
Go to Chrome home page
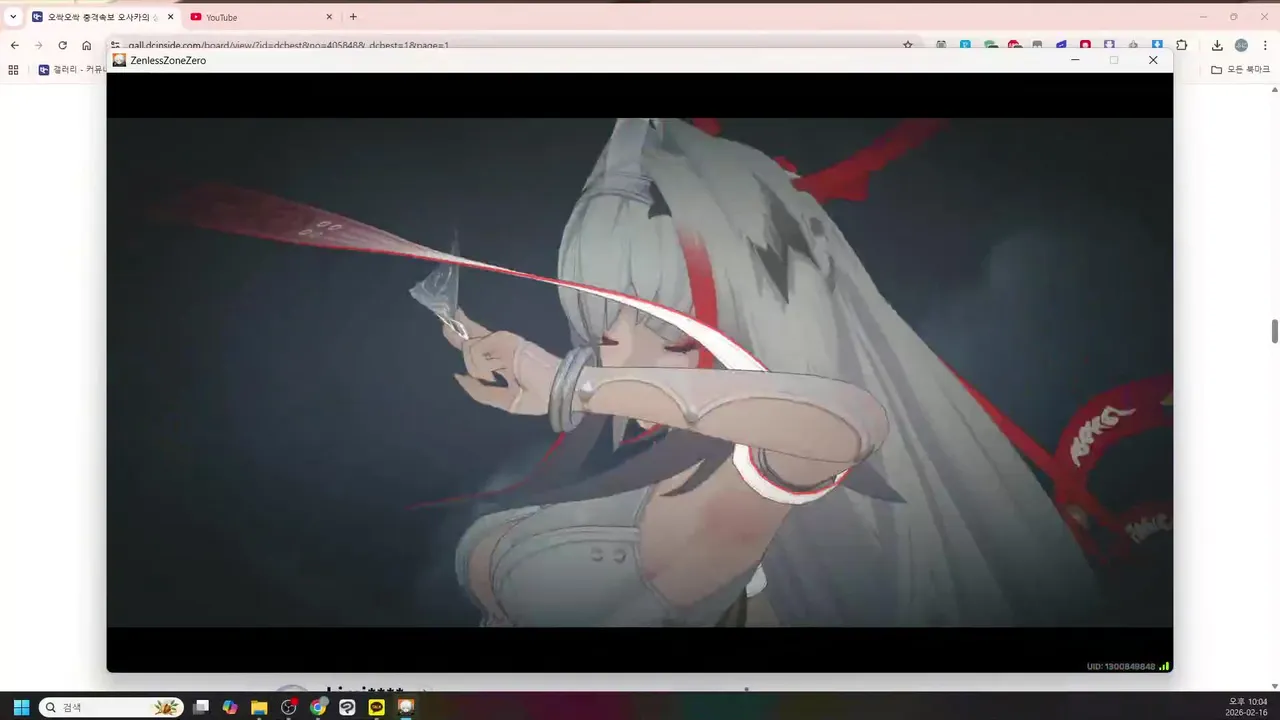click(87, 45)
